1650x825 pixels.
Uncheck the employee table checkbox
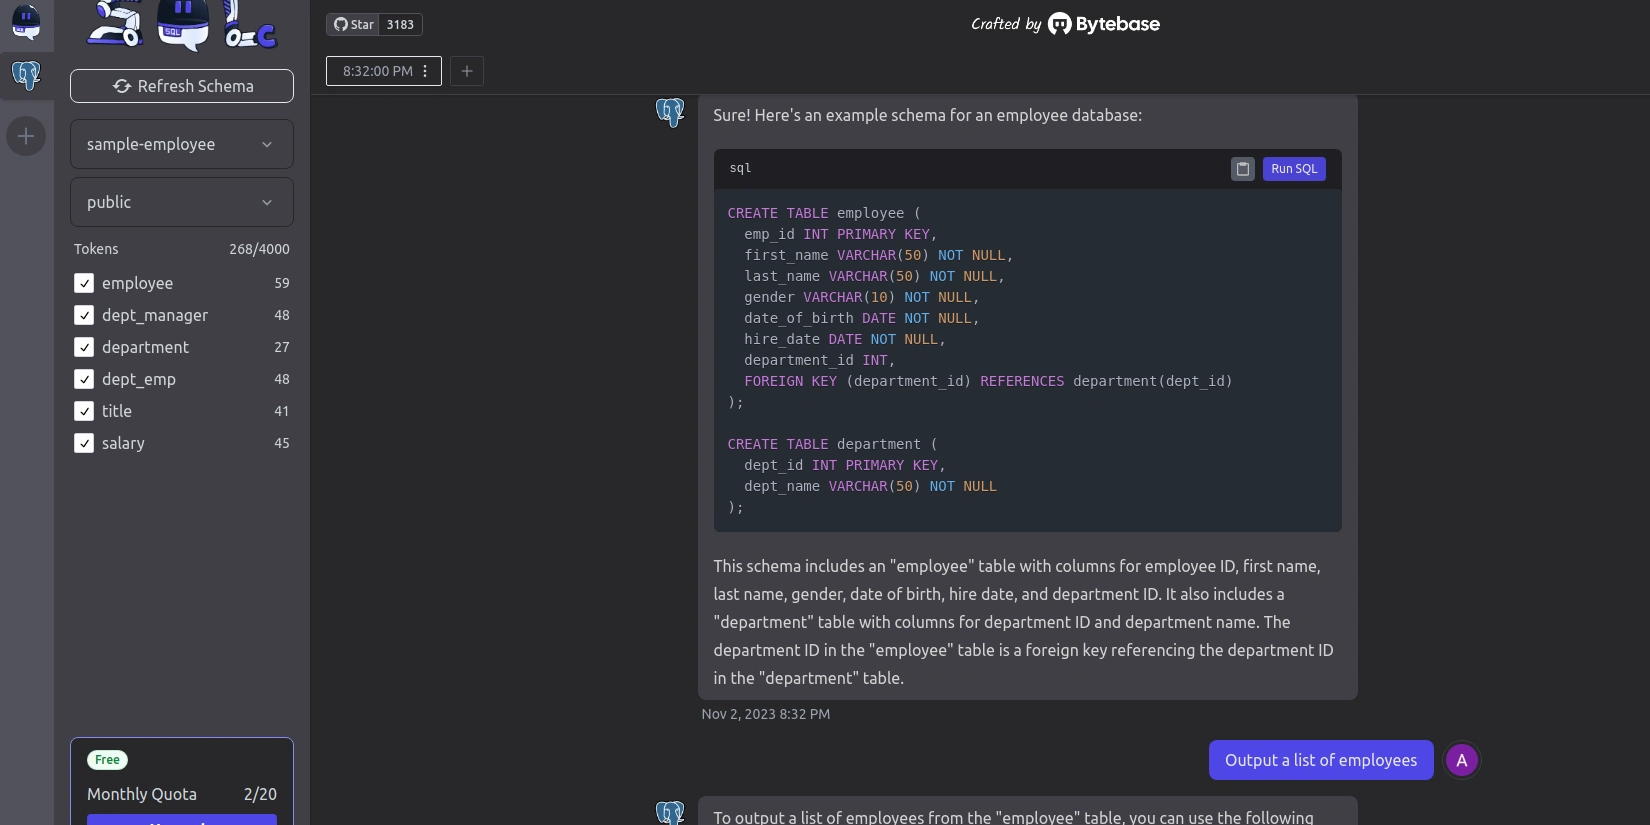point(84,283)
